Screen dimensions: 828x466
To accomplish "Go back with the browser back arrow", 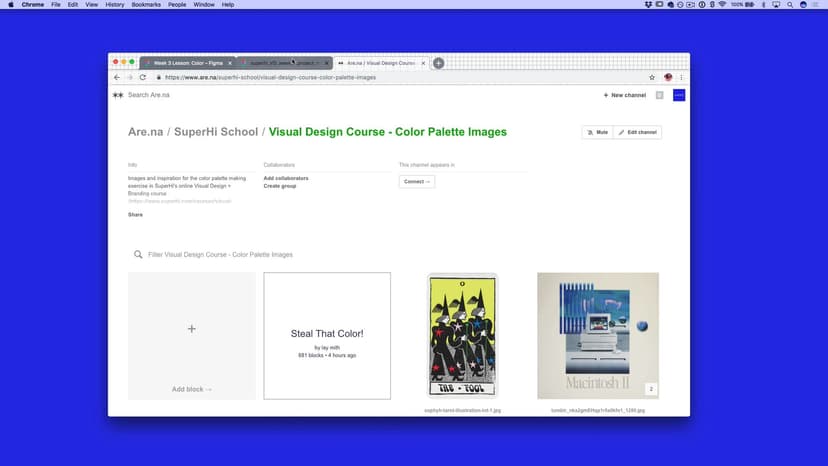I will (x=117, y=77).
